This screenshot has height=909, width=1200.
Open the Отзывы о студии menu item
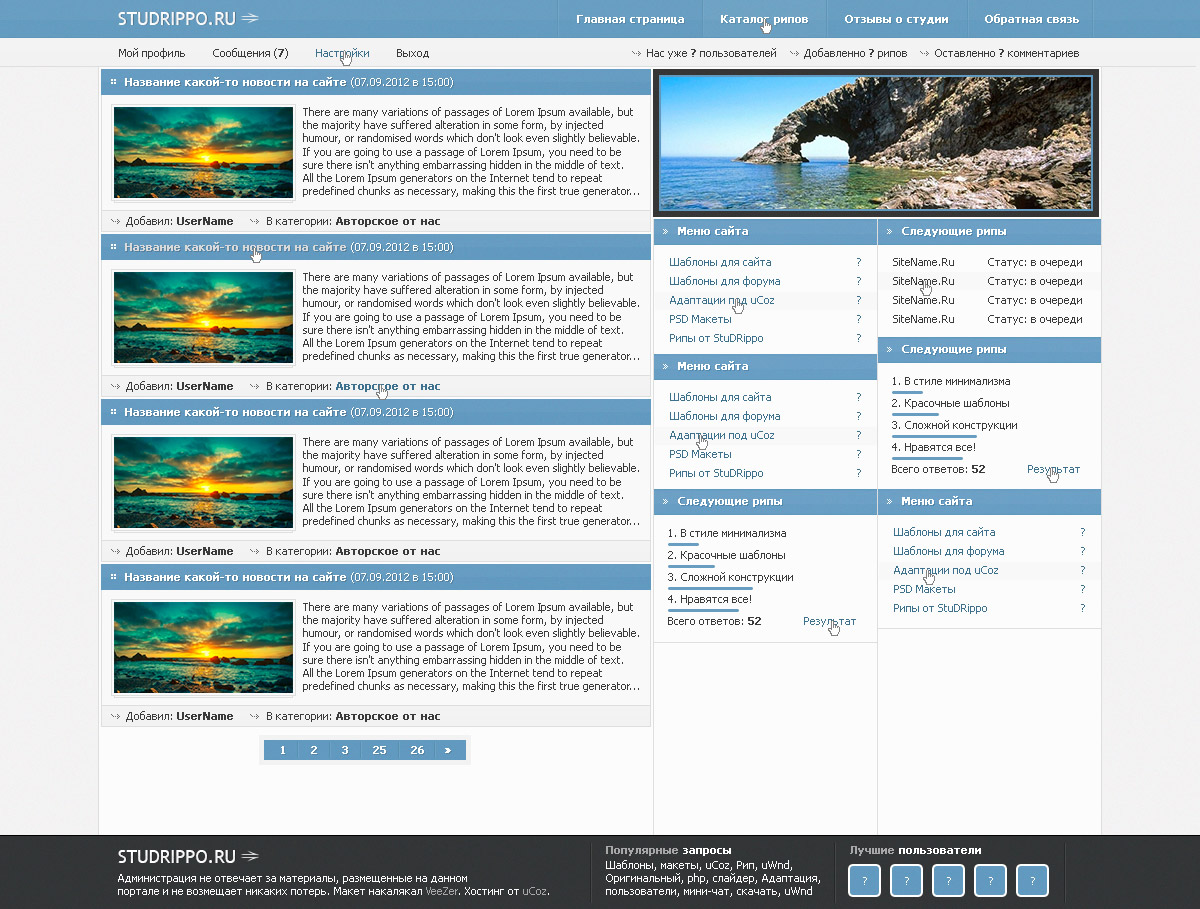point(896,19)
